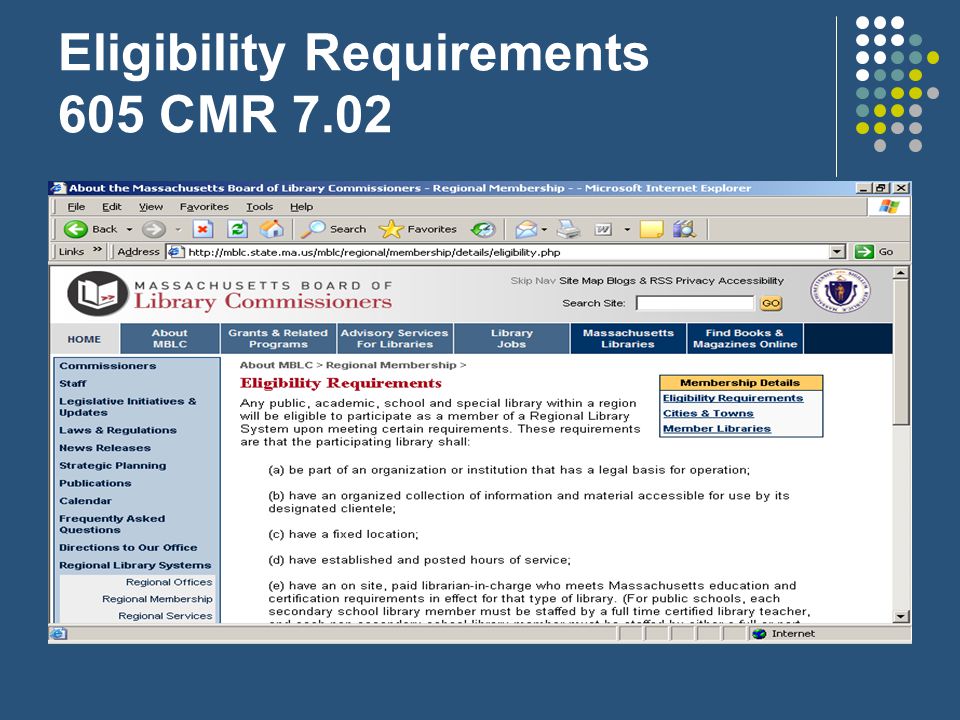The height and width of the screenshot is (720, 960).
Task: Open the Help menu
Action: click(x=301, y=207)
